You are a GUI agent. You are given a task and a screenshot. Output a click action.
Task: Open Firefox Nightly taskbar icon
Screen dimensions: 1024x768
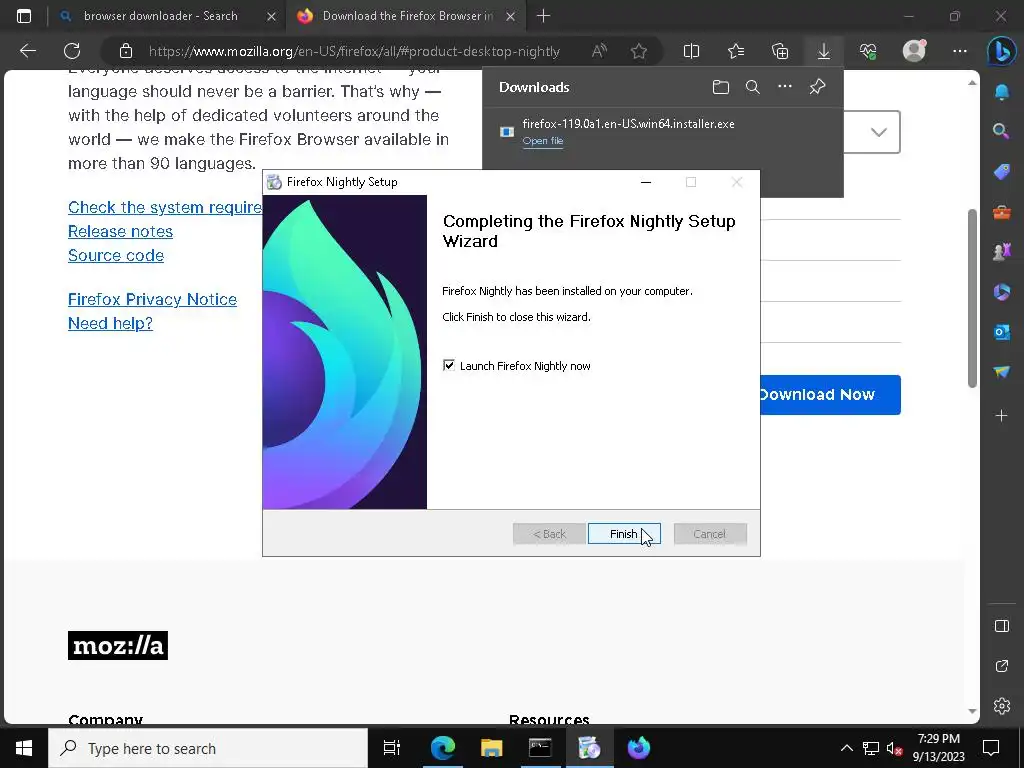tap(638, 748)
